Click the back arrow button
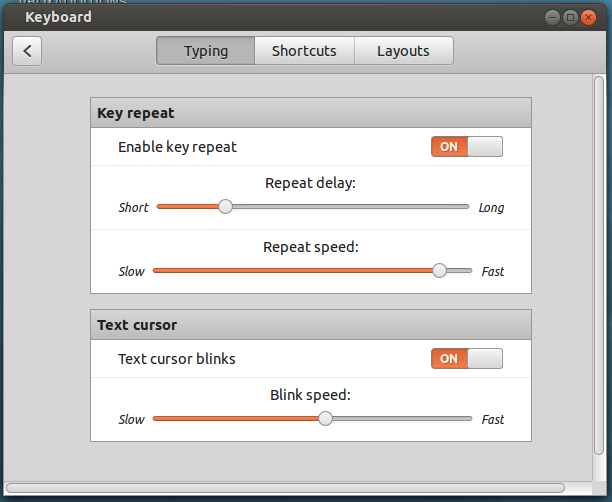This screenshot has height=502, width=612. pyautogui.click(x=27, y=51)
